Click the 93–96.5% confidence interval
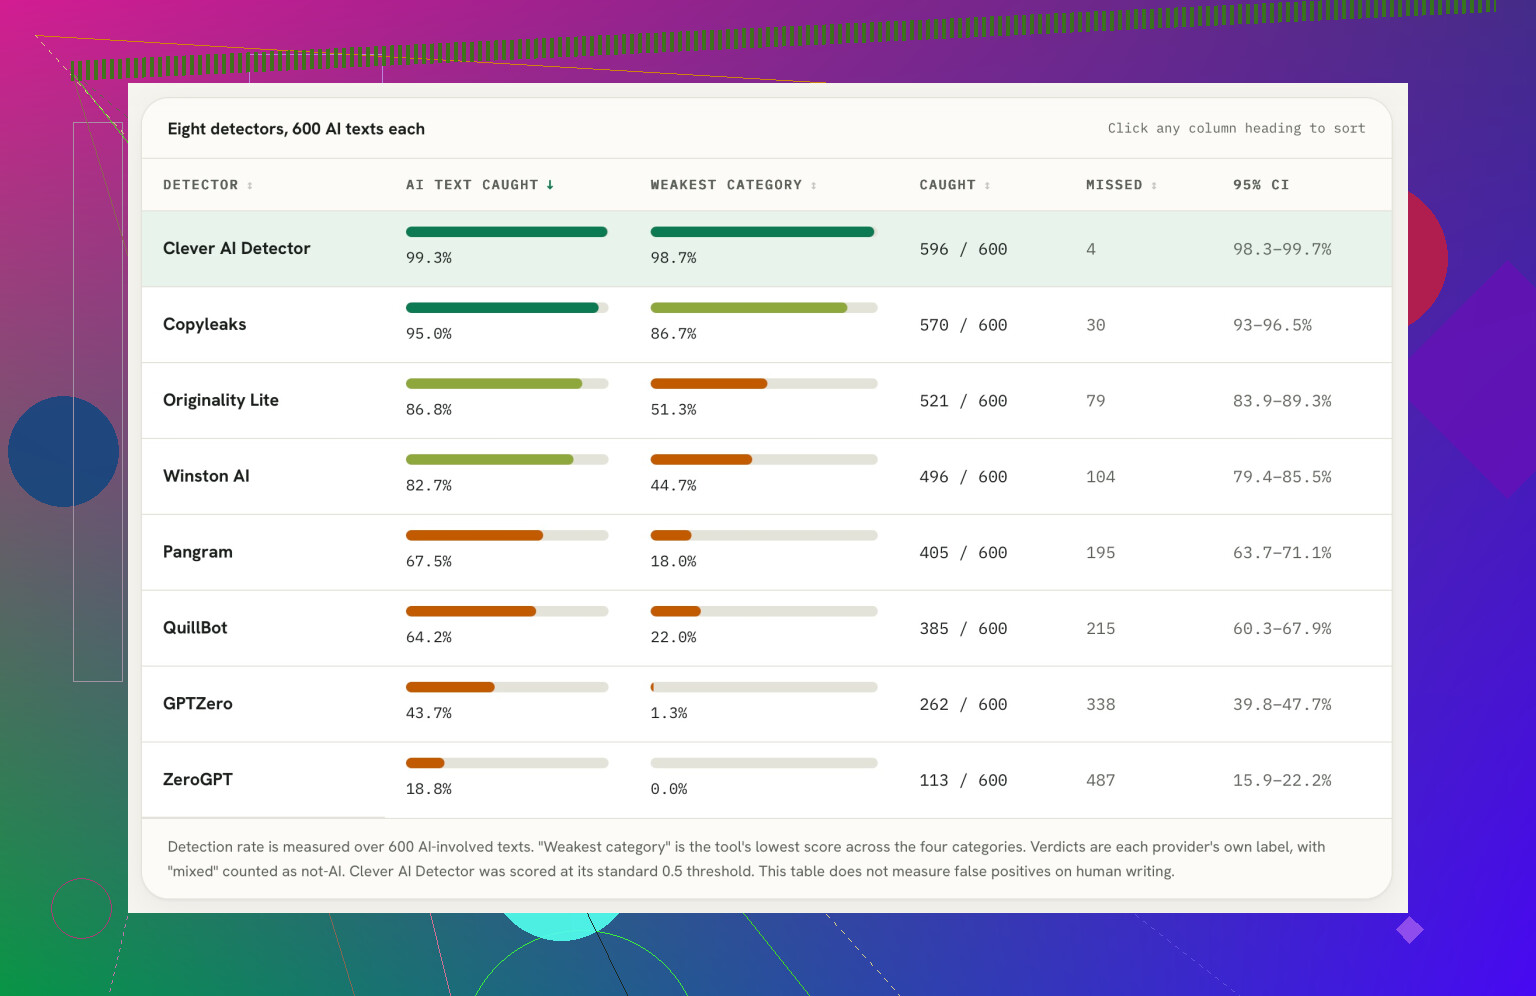1536x996 pixels. pos(1272,325)
